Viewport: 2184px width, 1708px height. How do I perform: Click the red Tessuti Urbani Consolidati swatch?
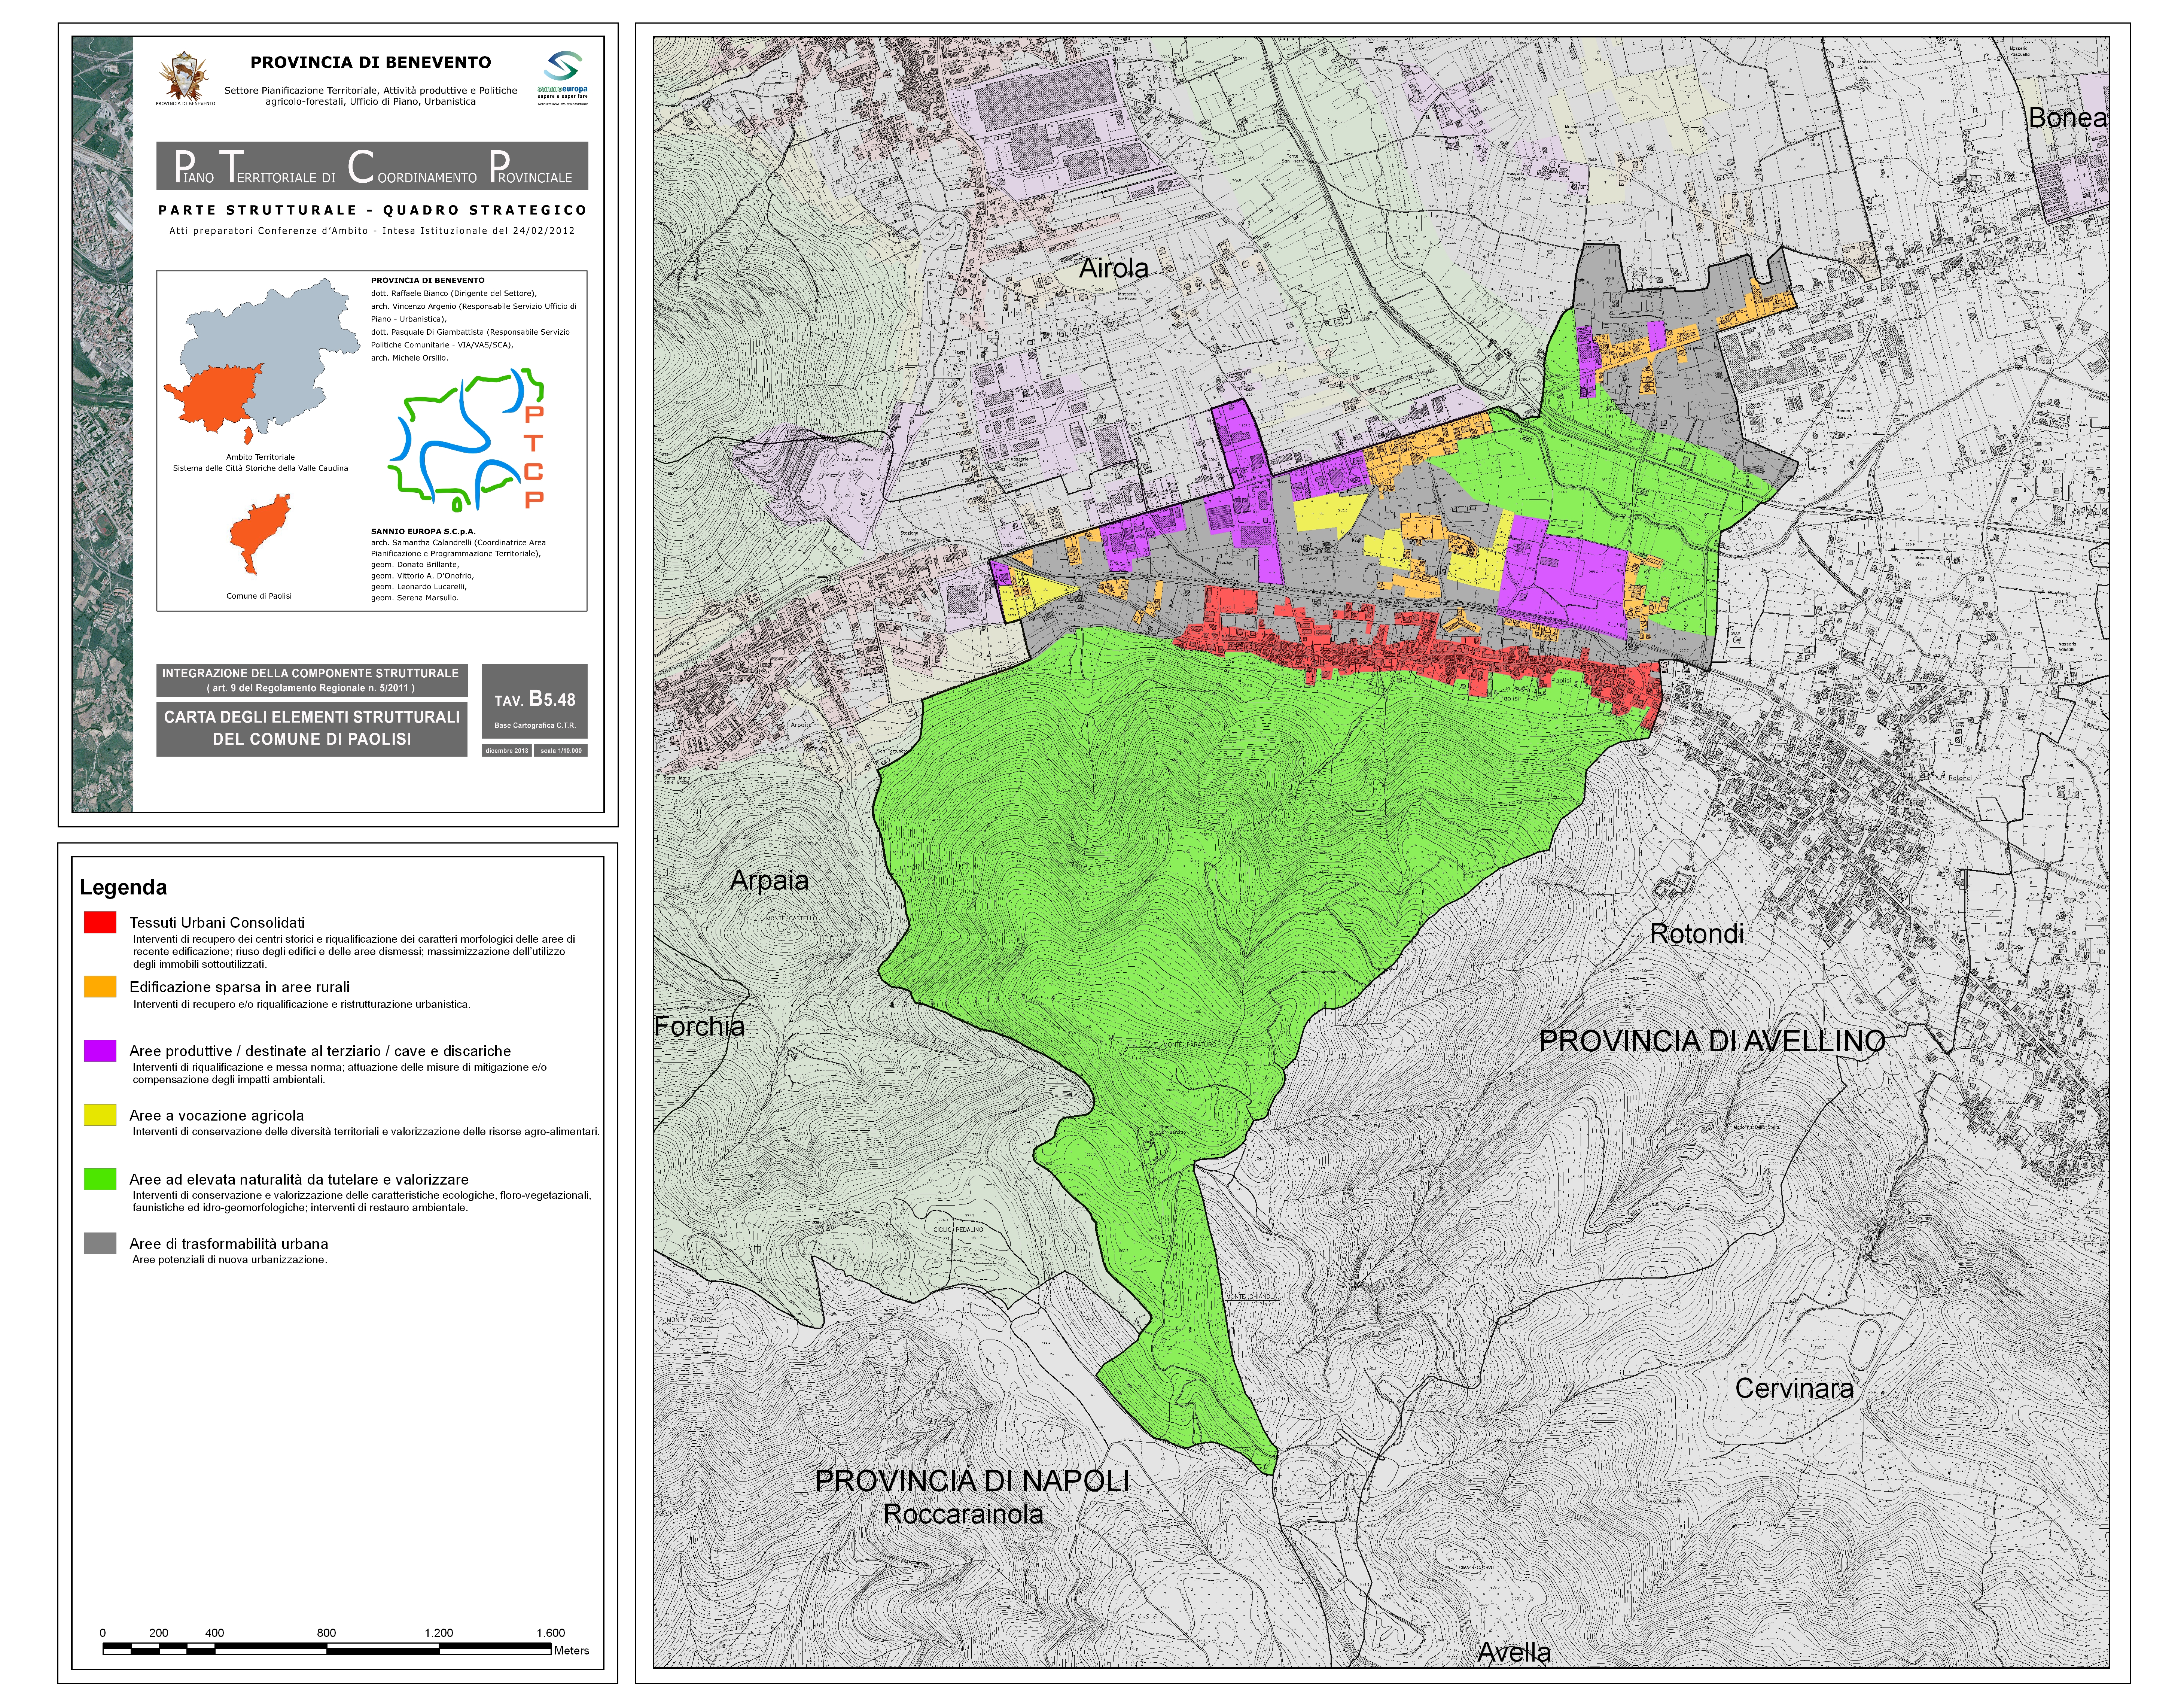click(x=100, y=922)
